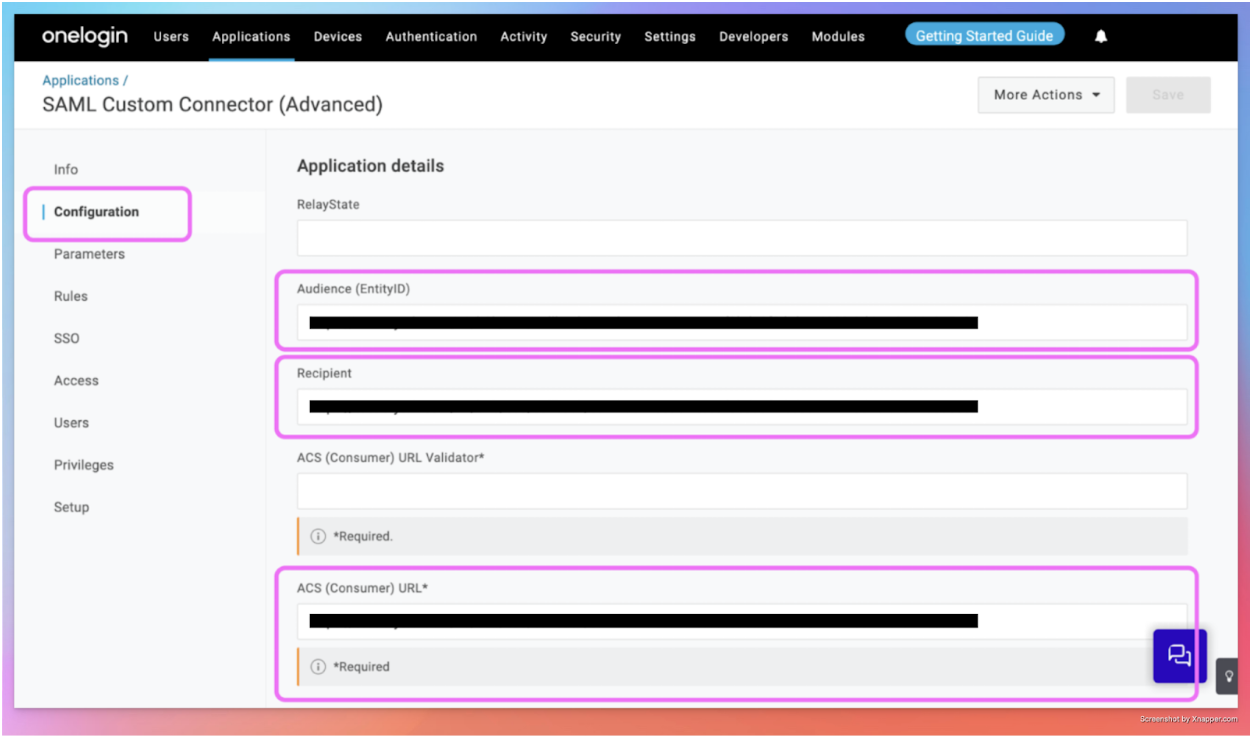1252x738 pixels.
Task: Select the Configuration sidebar tab
Action: 96,212
